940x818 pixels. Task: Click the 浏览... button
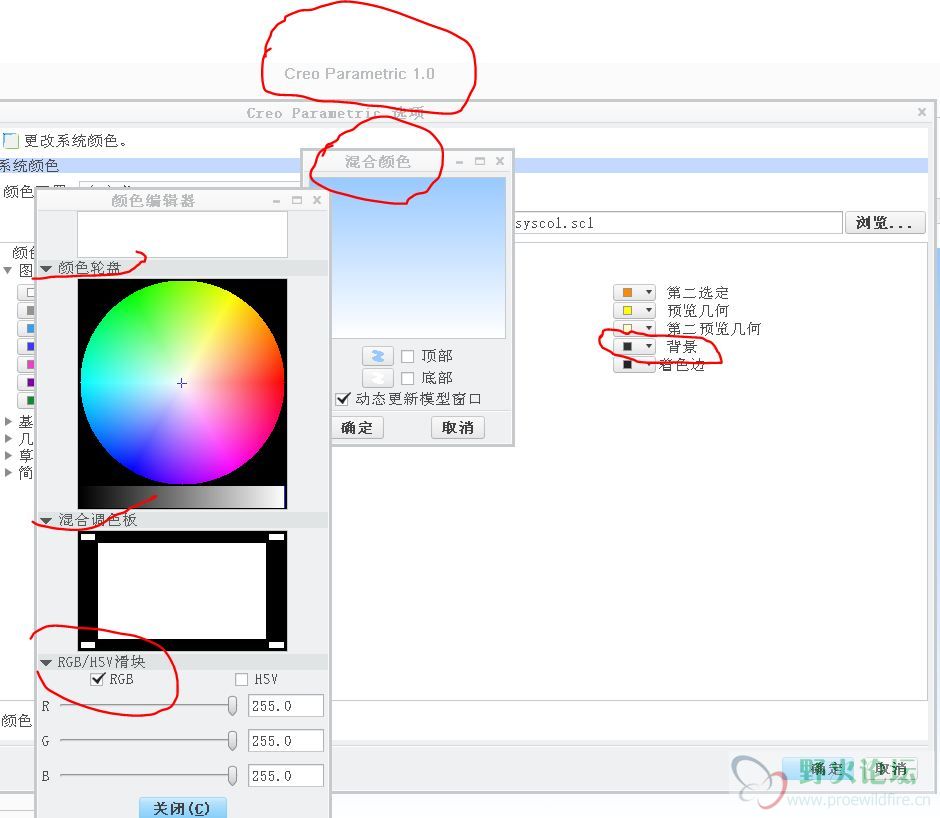click(x=885, y=223)
